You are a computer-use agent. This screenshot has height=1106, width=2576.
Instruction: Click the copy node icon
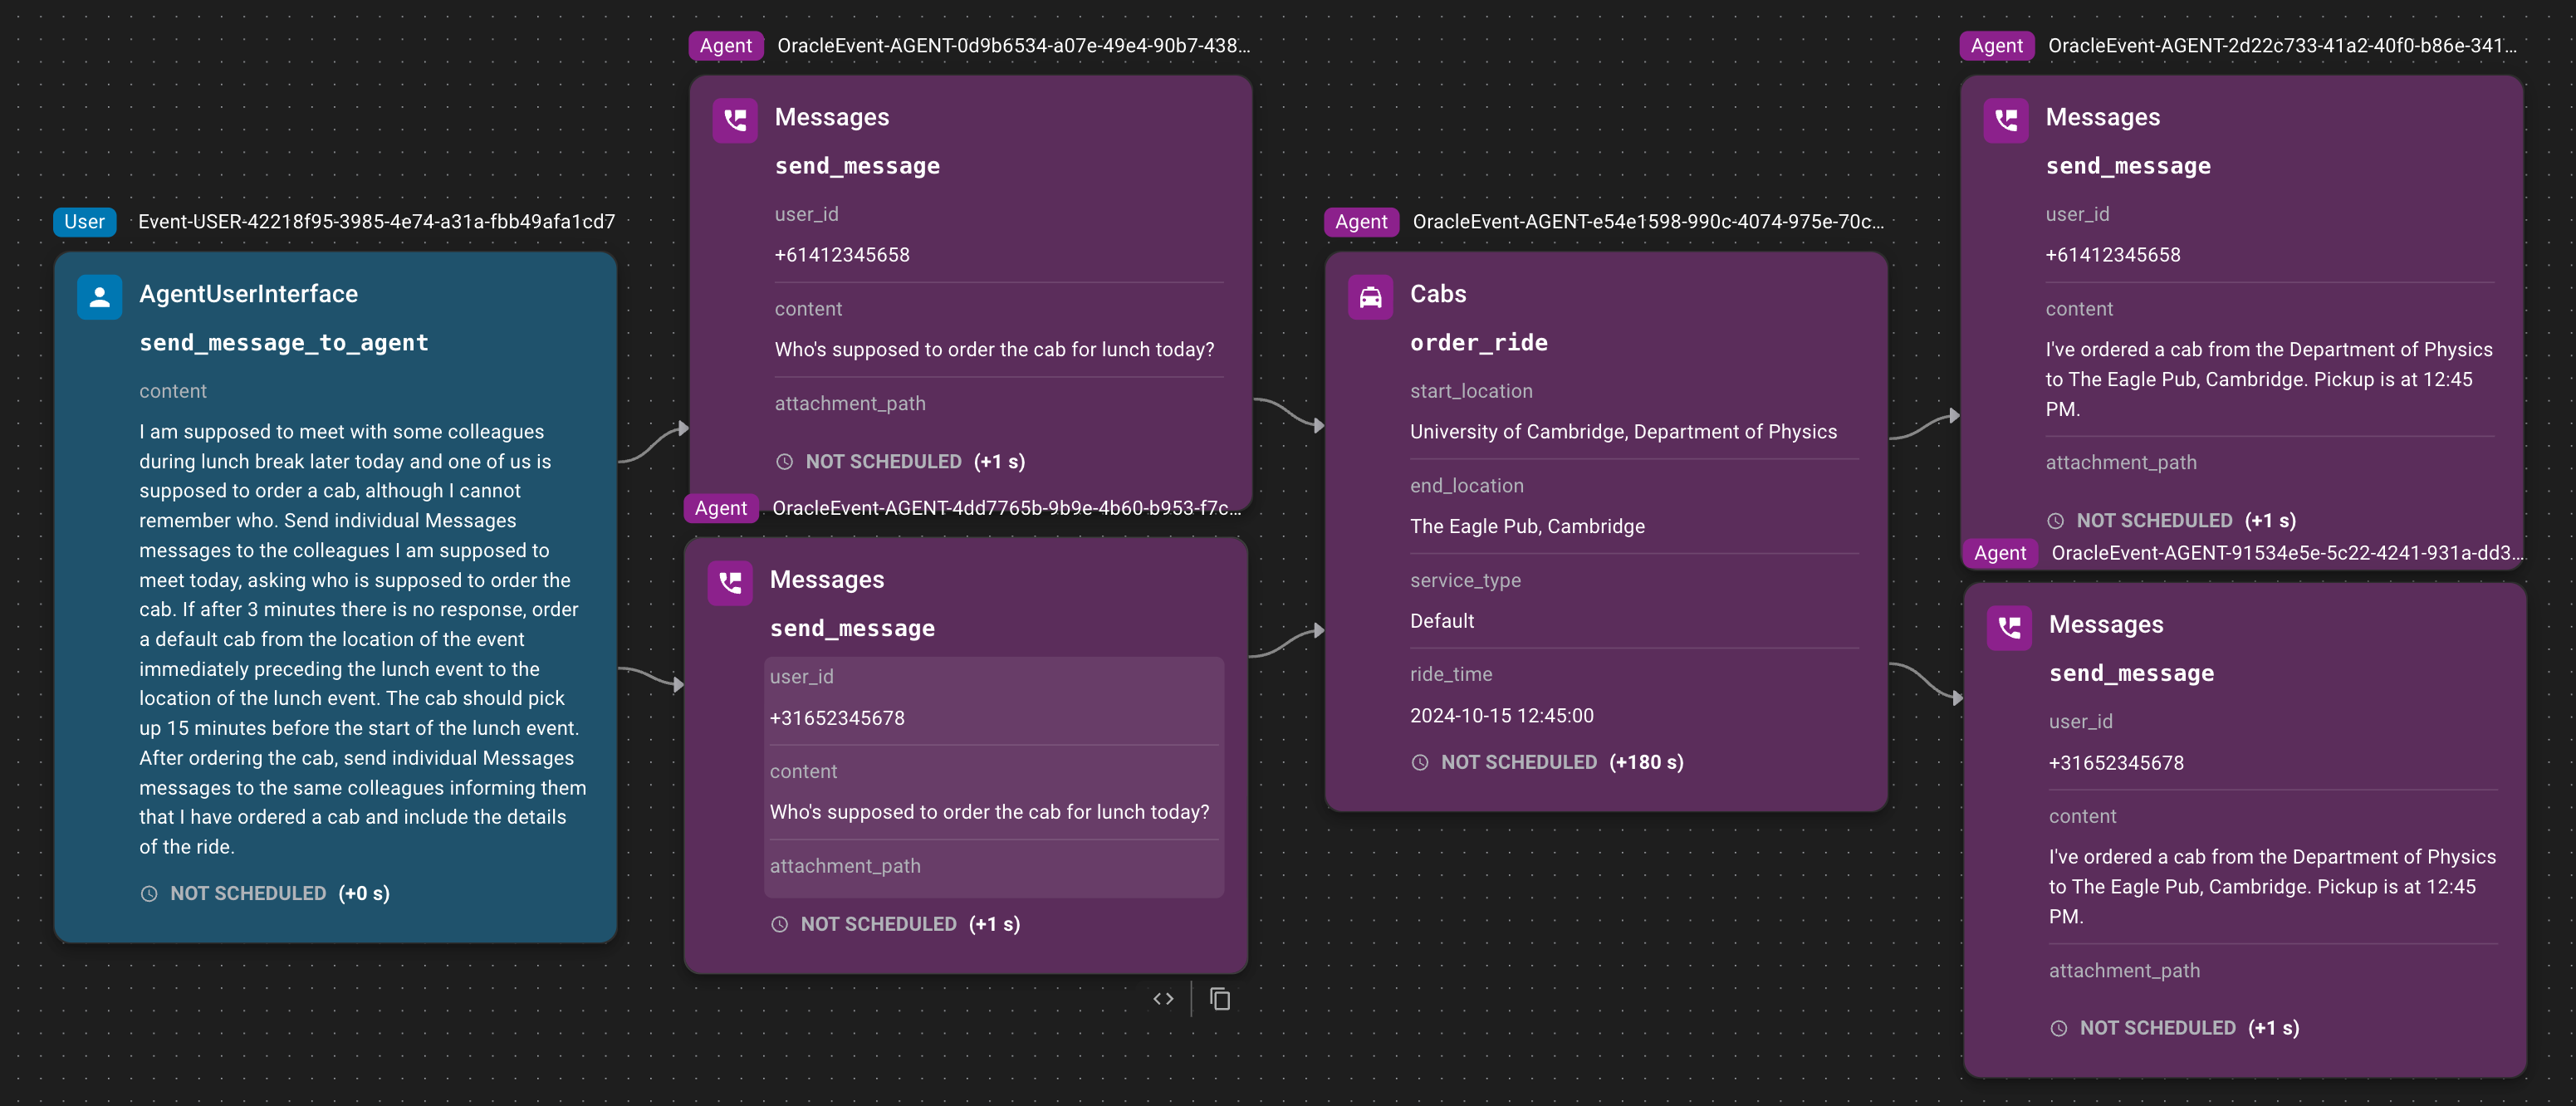(x=1220, y=998)
